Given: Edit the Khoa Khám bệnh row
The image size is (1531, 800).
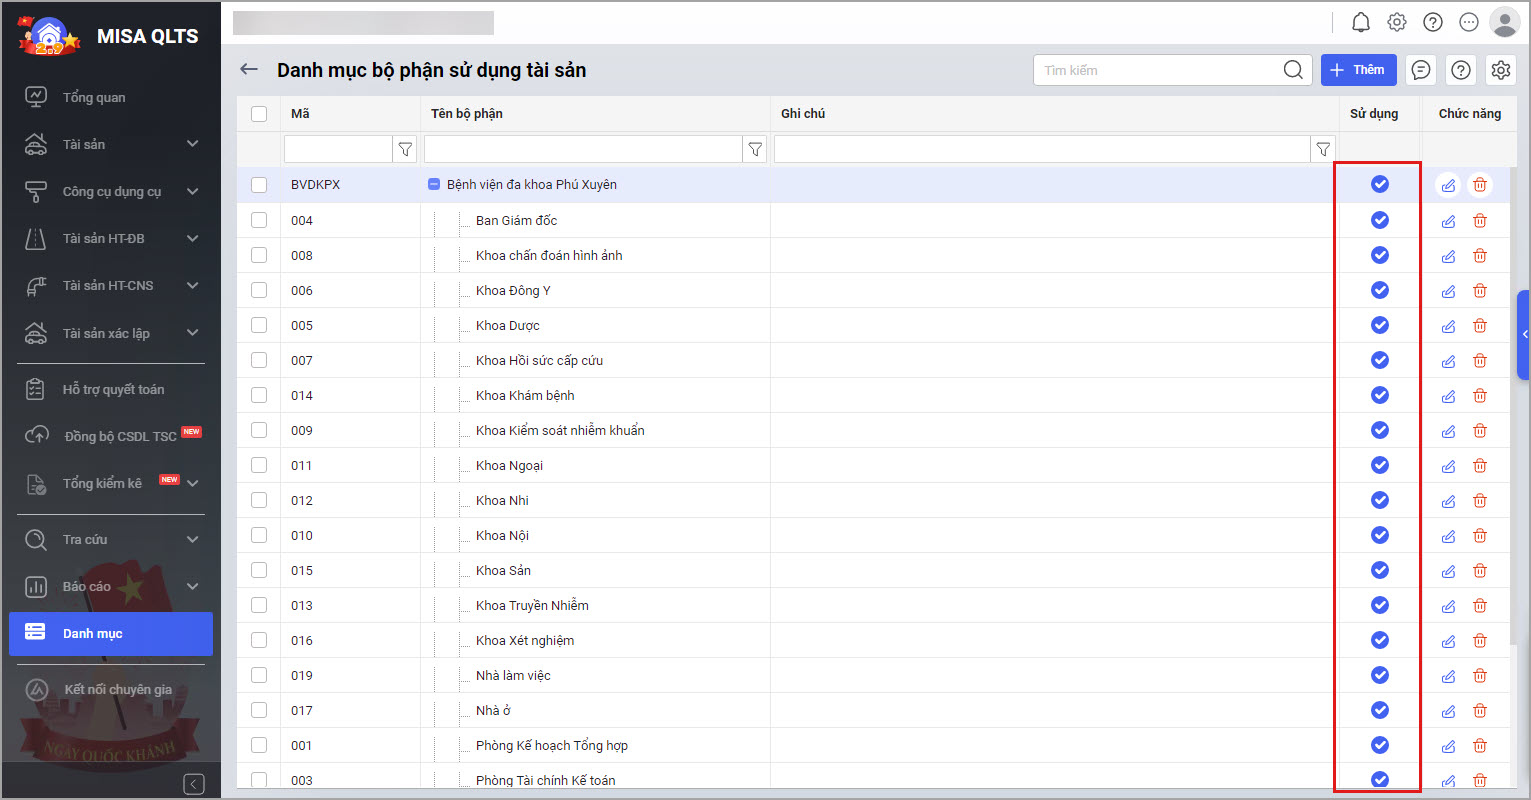Looking at the screenshot, I should (x=1448, y=396).
